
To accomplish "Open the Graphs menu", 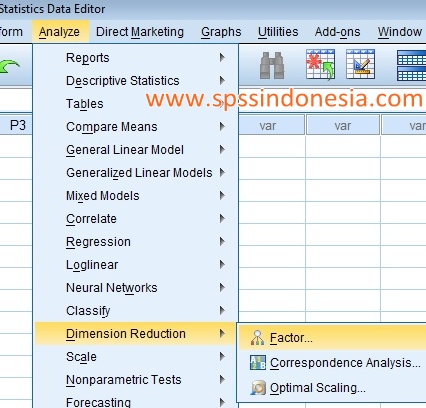I will 221,32.
